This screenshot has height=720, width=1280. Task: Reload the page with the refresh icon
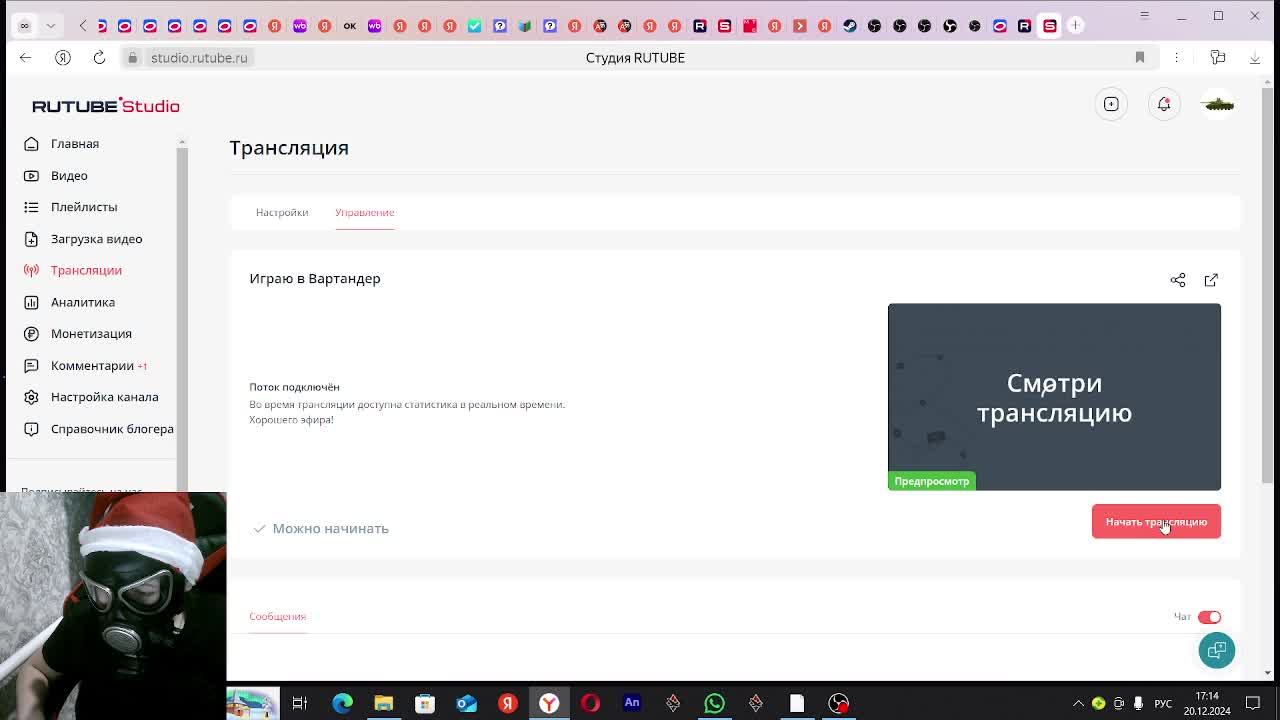tap(99, 58)
